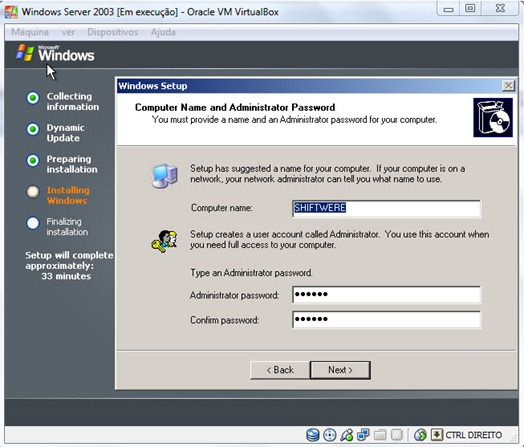Open the Dispositivos menu
This screenshot has height=447, width=524.
113,32
